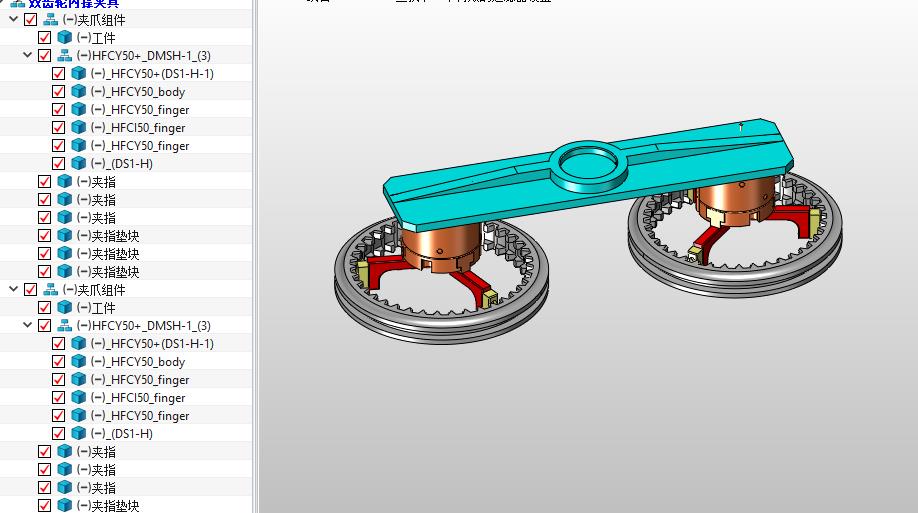
Task: Select the upper (-)夹爪组件 label
Action: (94, 20)
